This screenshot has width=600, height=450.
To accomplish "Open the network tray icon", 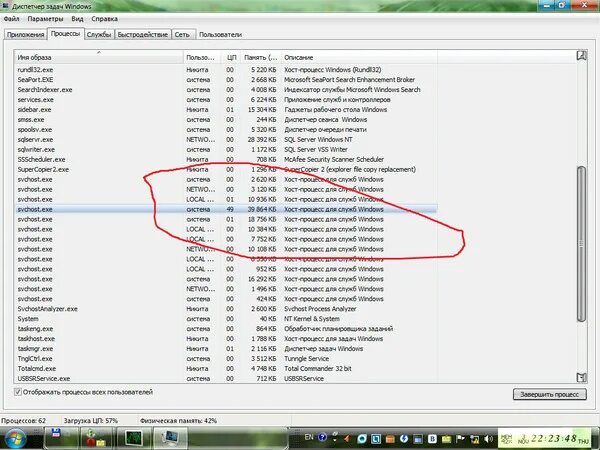I will (474, 439).
